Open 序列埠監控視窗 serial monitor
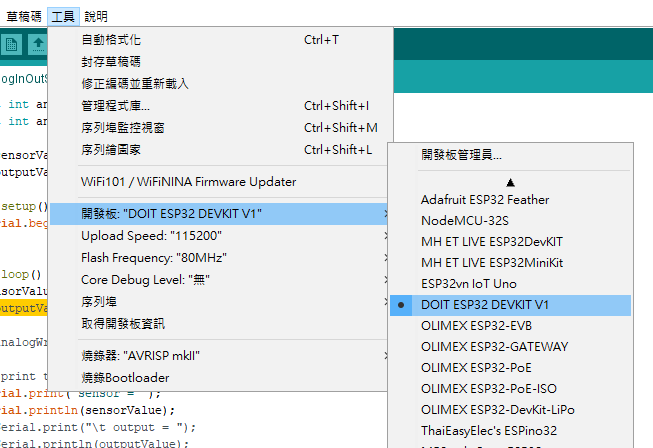This screenshot has height=448, width=653. [x=122, y=128]
